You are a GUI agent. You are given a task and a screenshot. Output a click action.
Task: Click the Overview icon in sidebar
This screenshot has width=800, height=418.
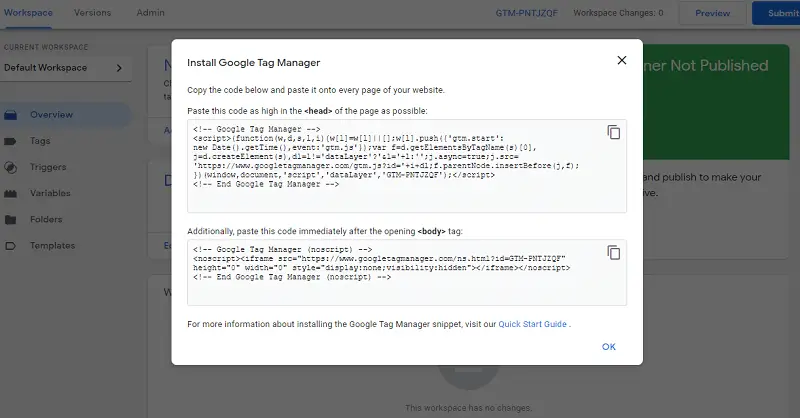click(11, 115)
